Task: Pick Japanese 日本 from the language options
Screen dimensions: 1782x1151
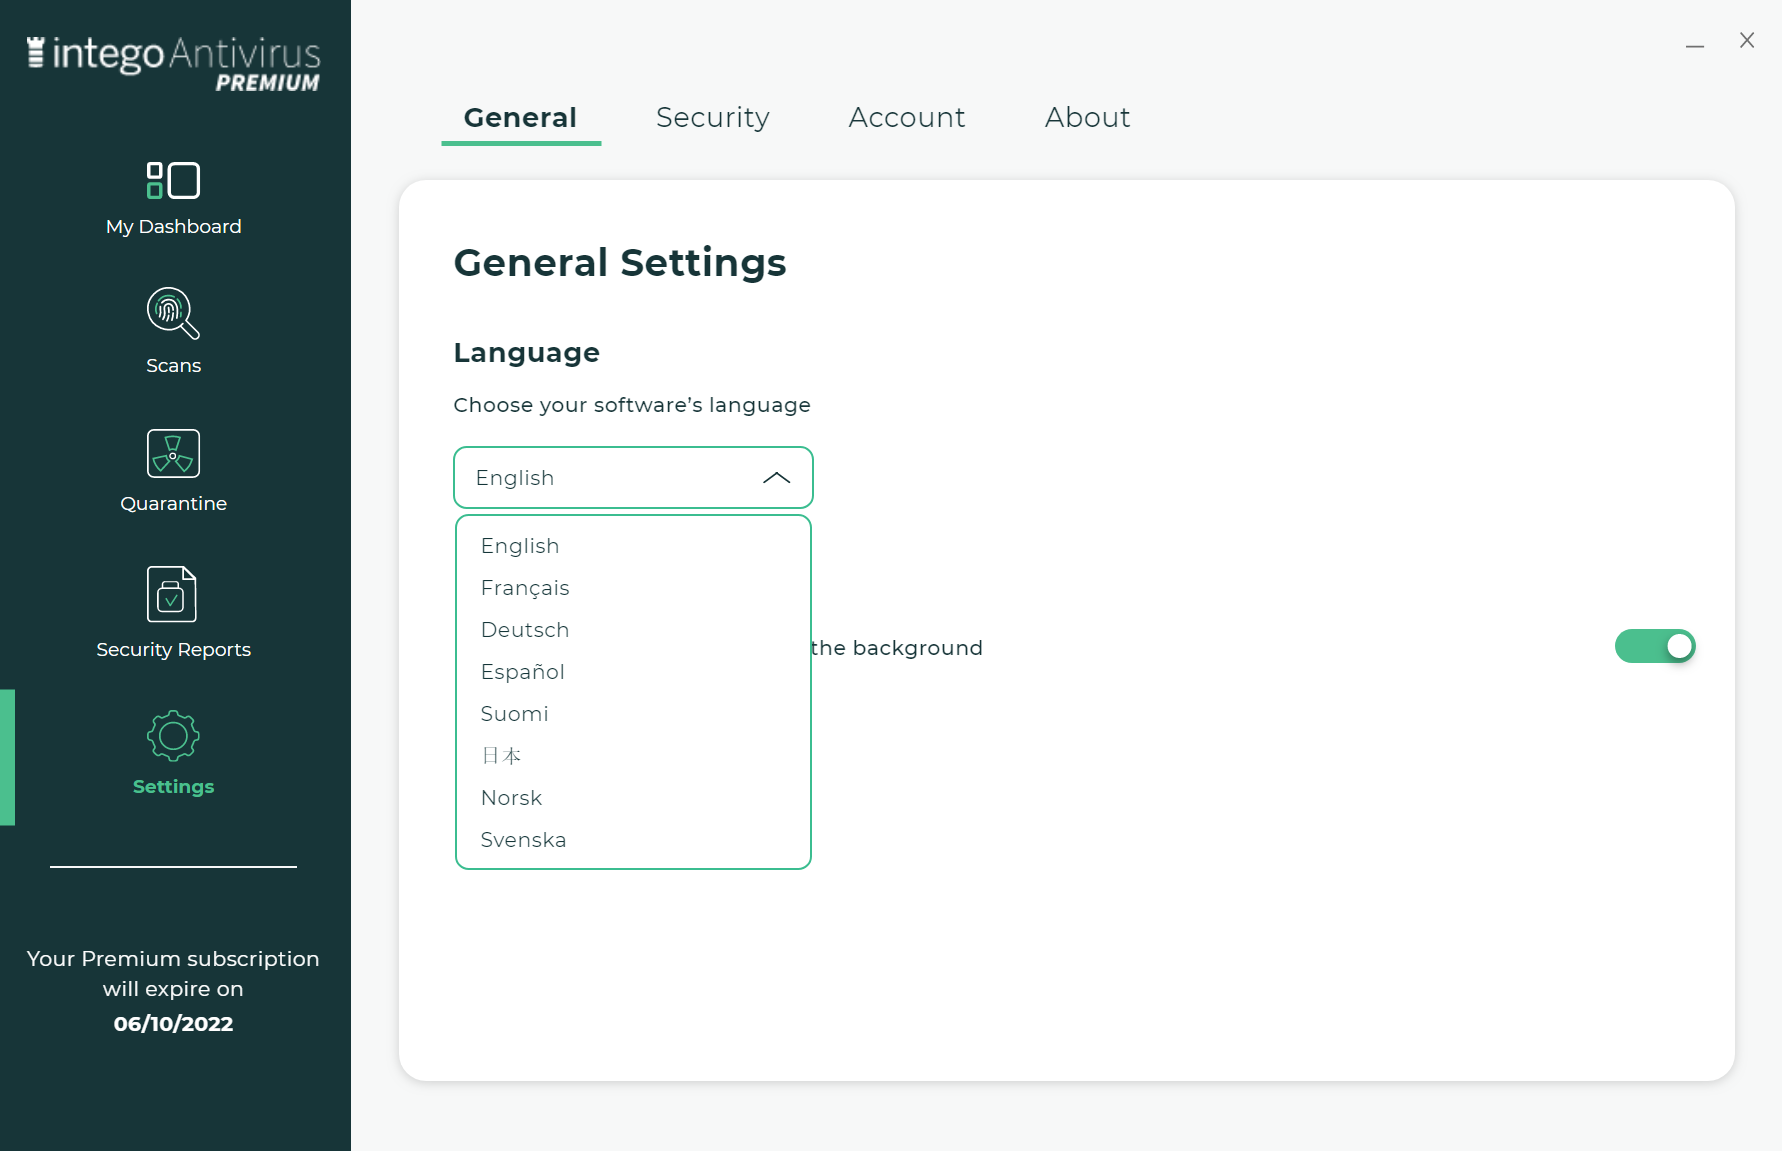Action: tap(633, 756)
